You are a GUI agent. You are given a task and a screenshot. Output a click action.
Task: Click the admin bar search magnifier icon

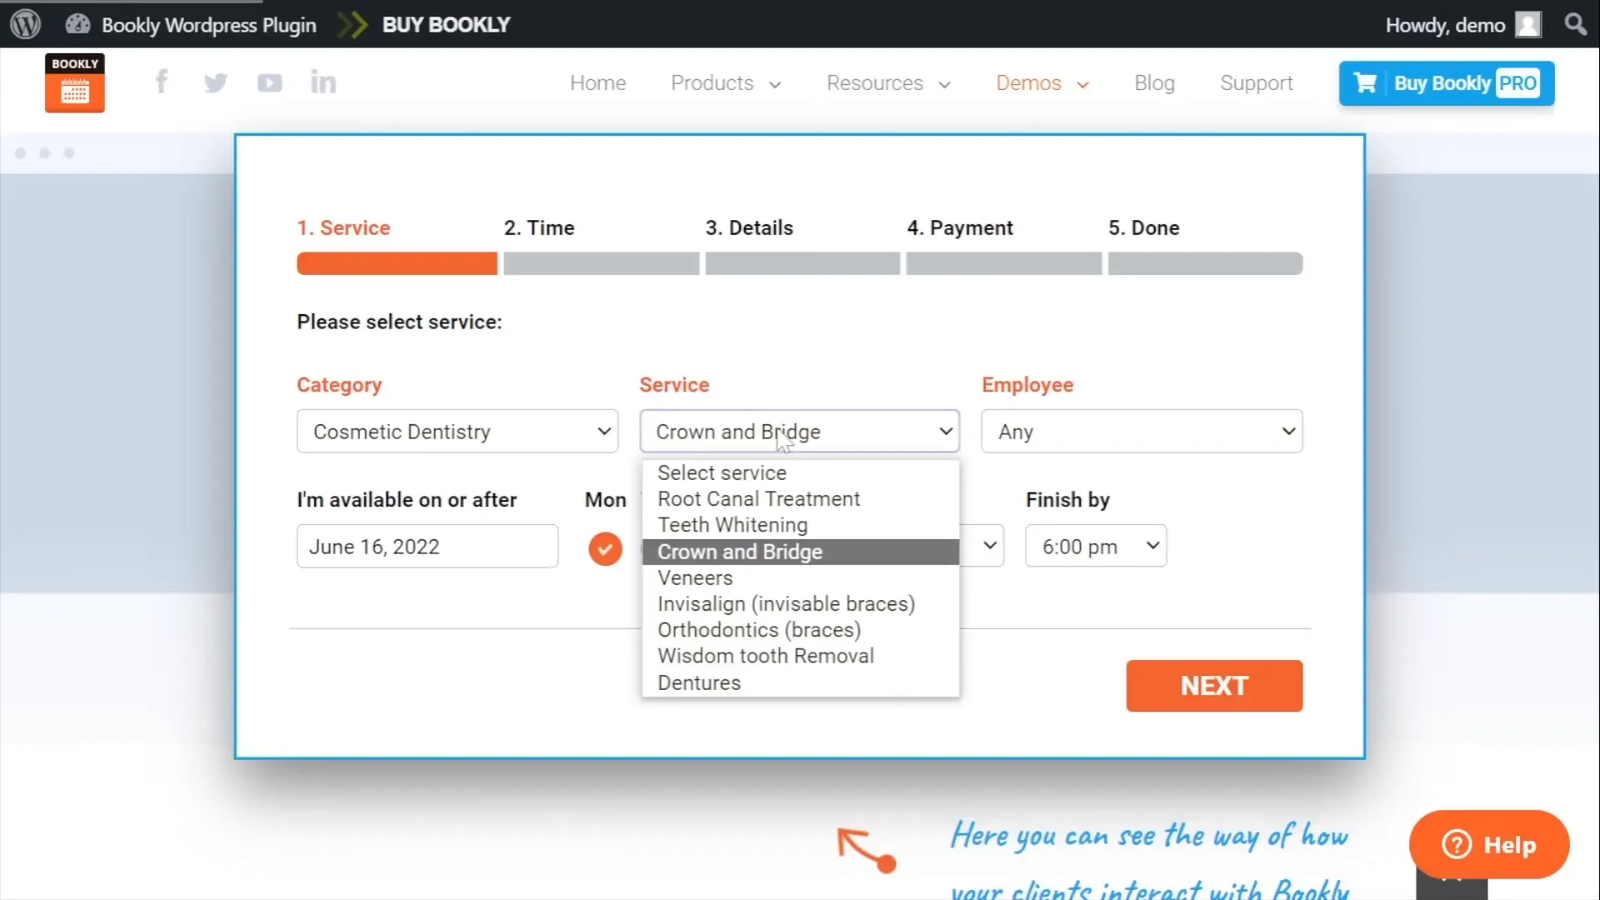(1576, 24)
